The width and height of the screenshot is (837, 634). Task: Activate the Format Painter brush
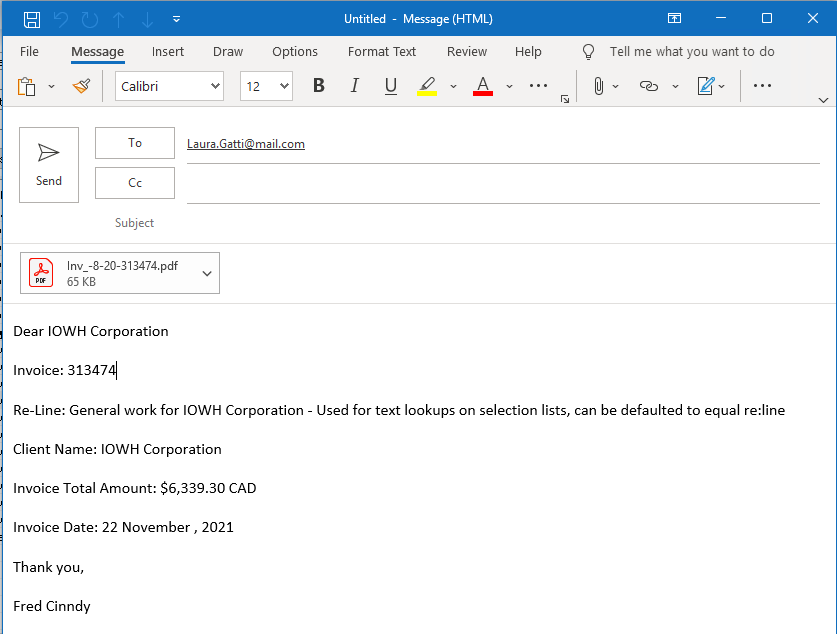coord(81,86)
